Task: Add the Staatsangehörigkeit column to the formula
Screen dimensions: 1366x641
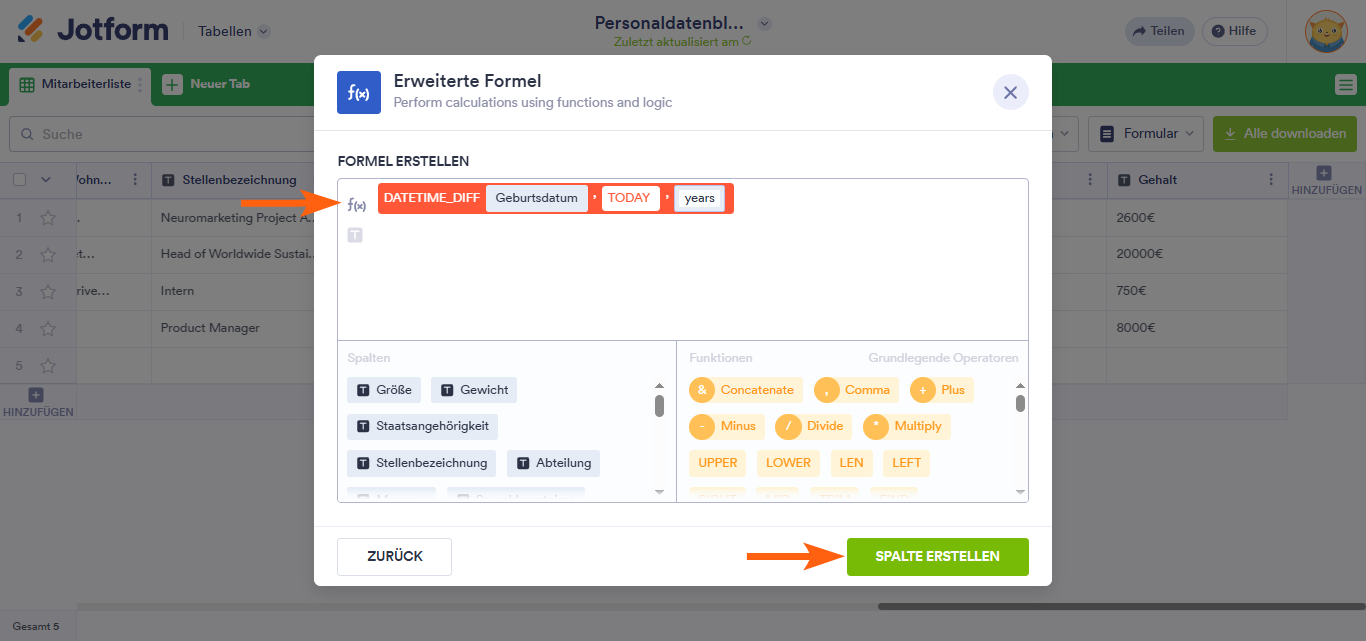Action: (423, 426)
